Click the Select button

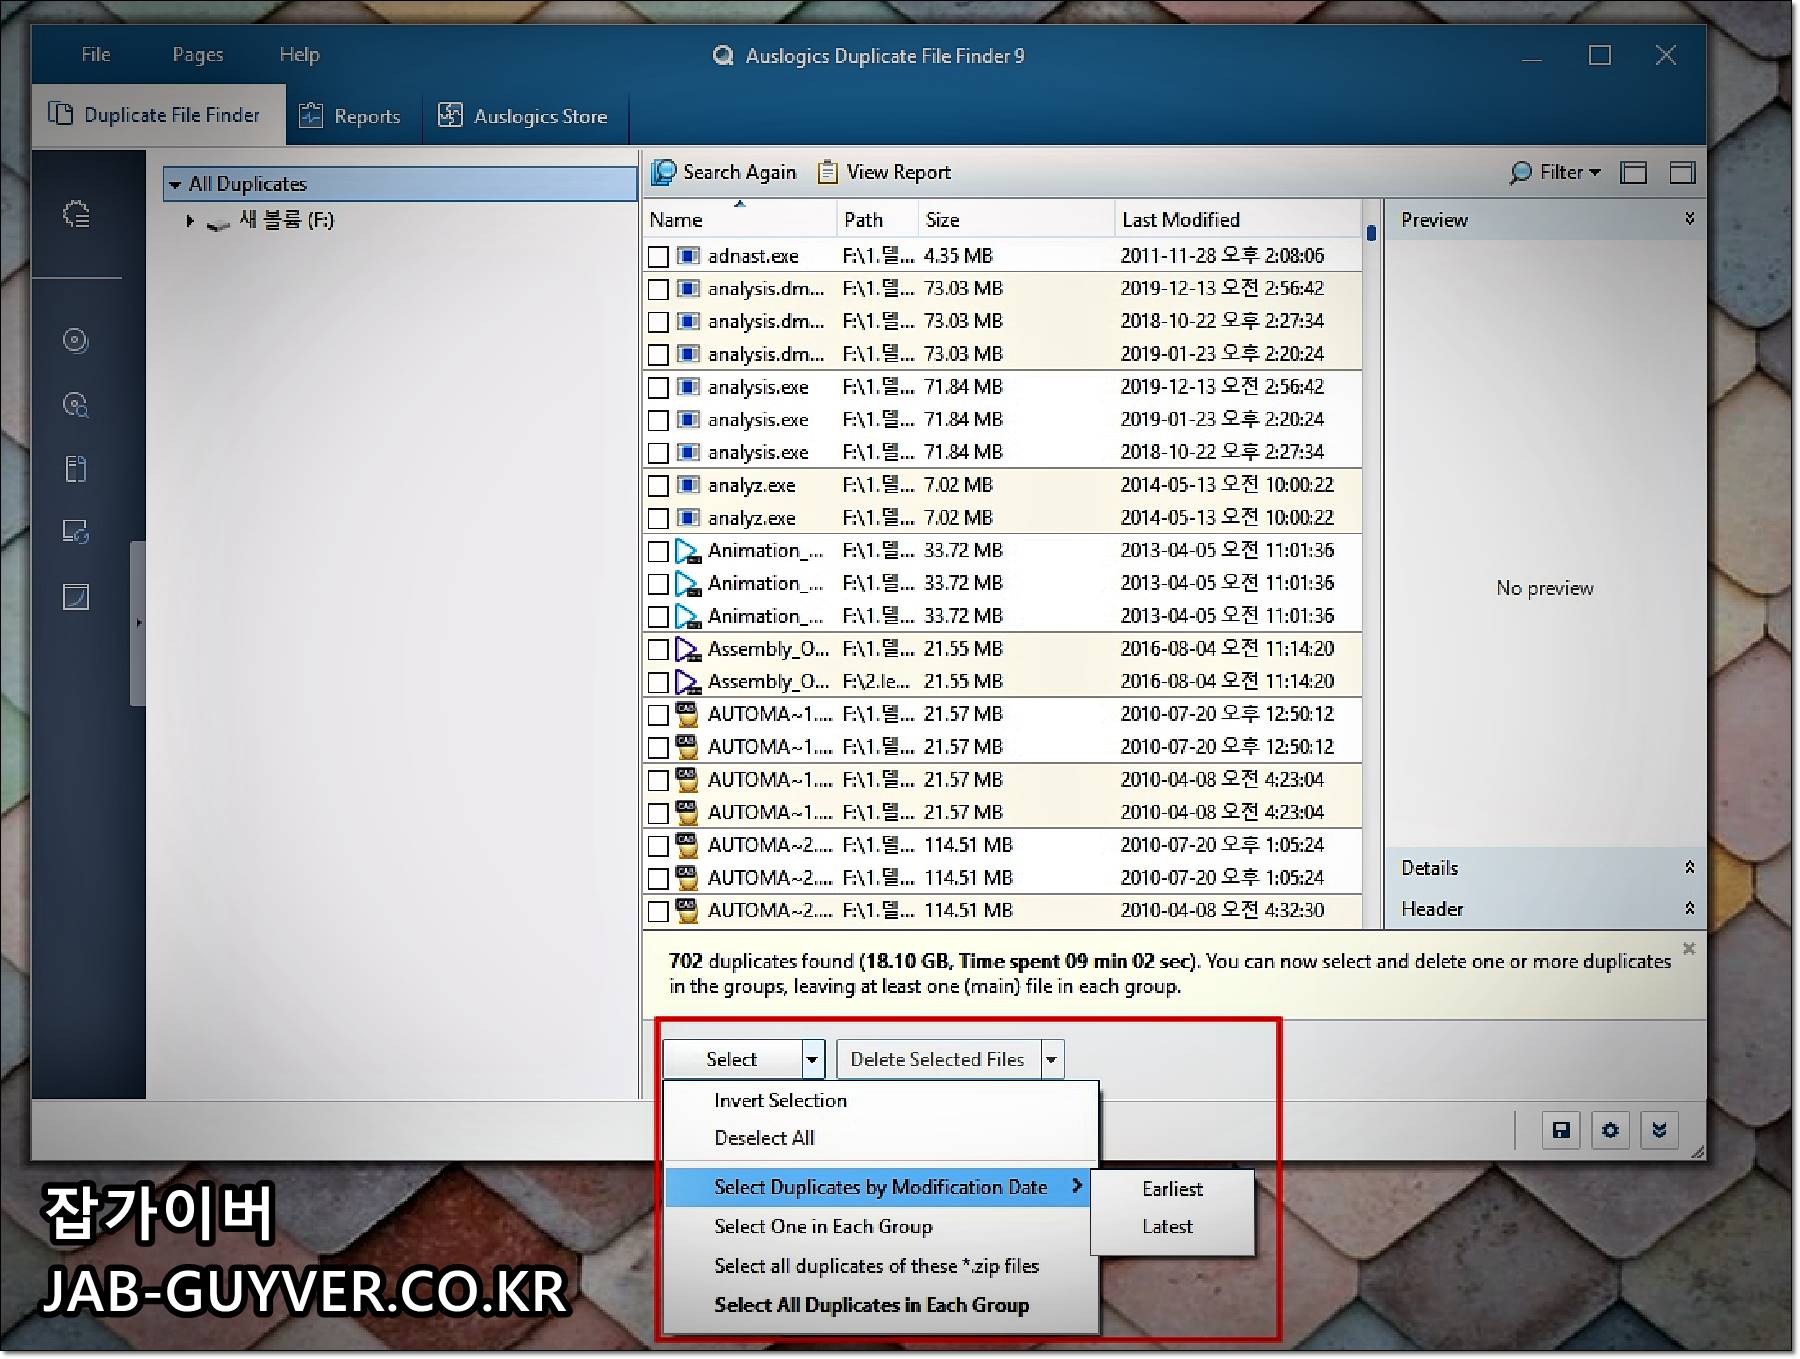click(732, 1059)
